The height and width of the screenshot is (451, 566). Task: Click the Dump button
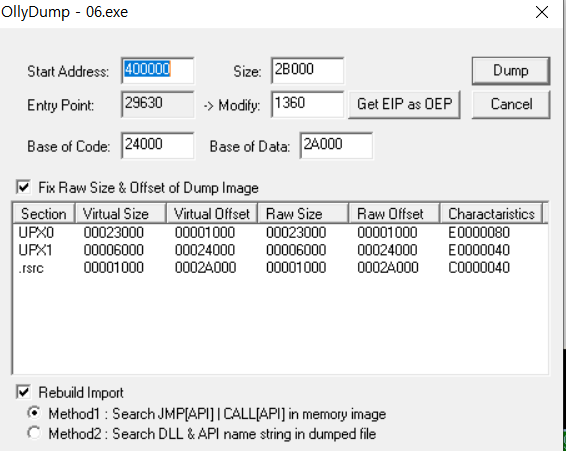[x=511, y=71]
